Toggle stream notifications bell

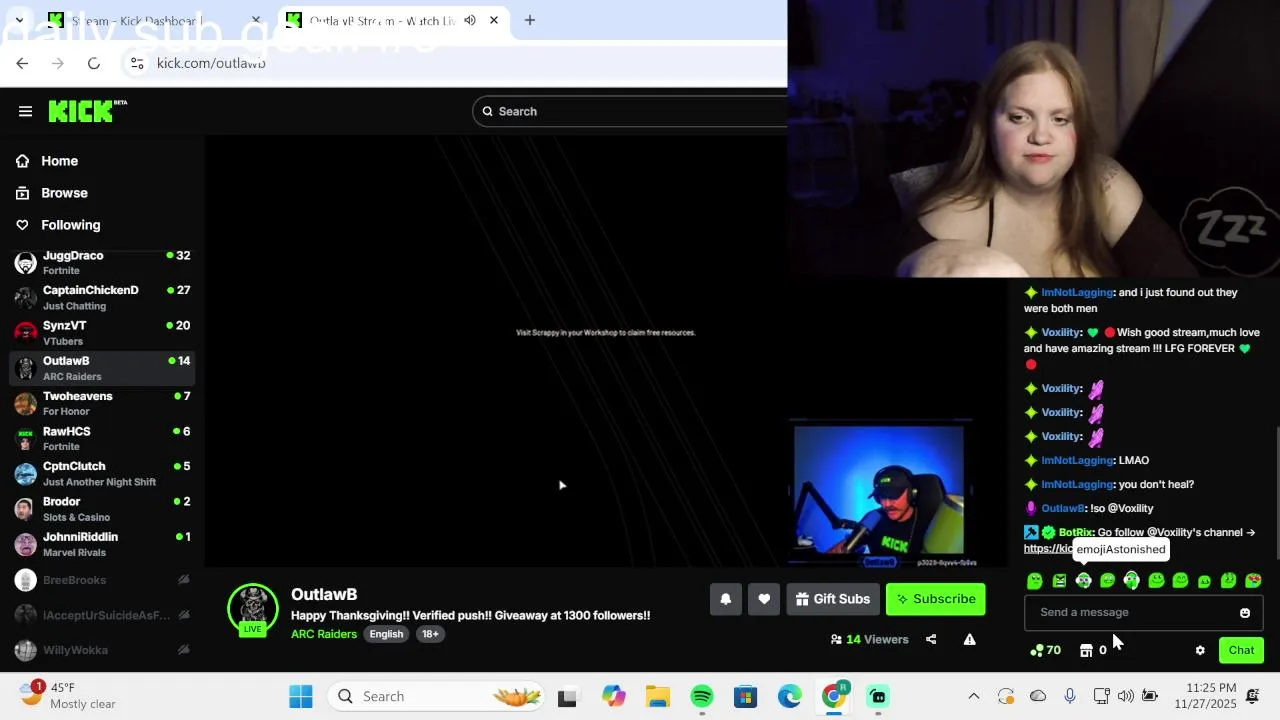726,599
